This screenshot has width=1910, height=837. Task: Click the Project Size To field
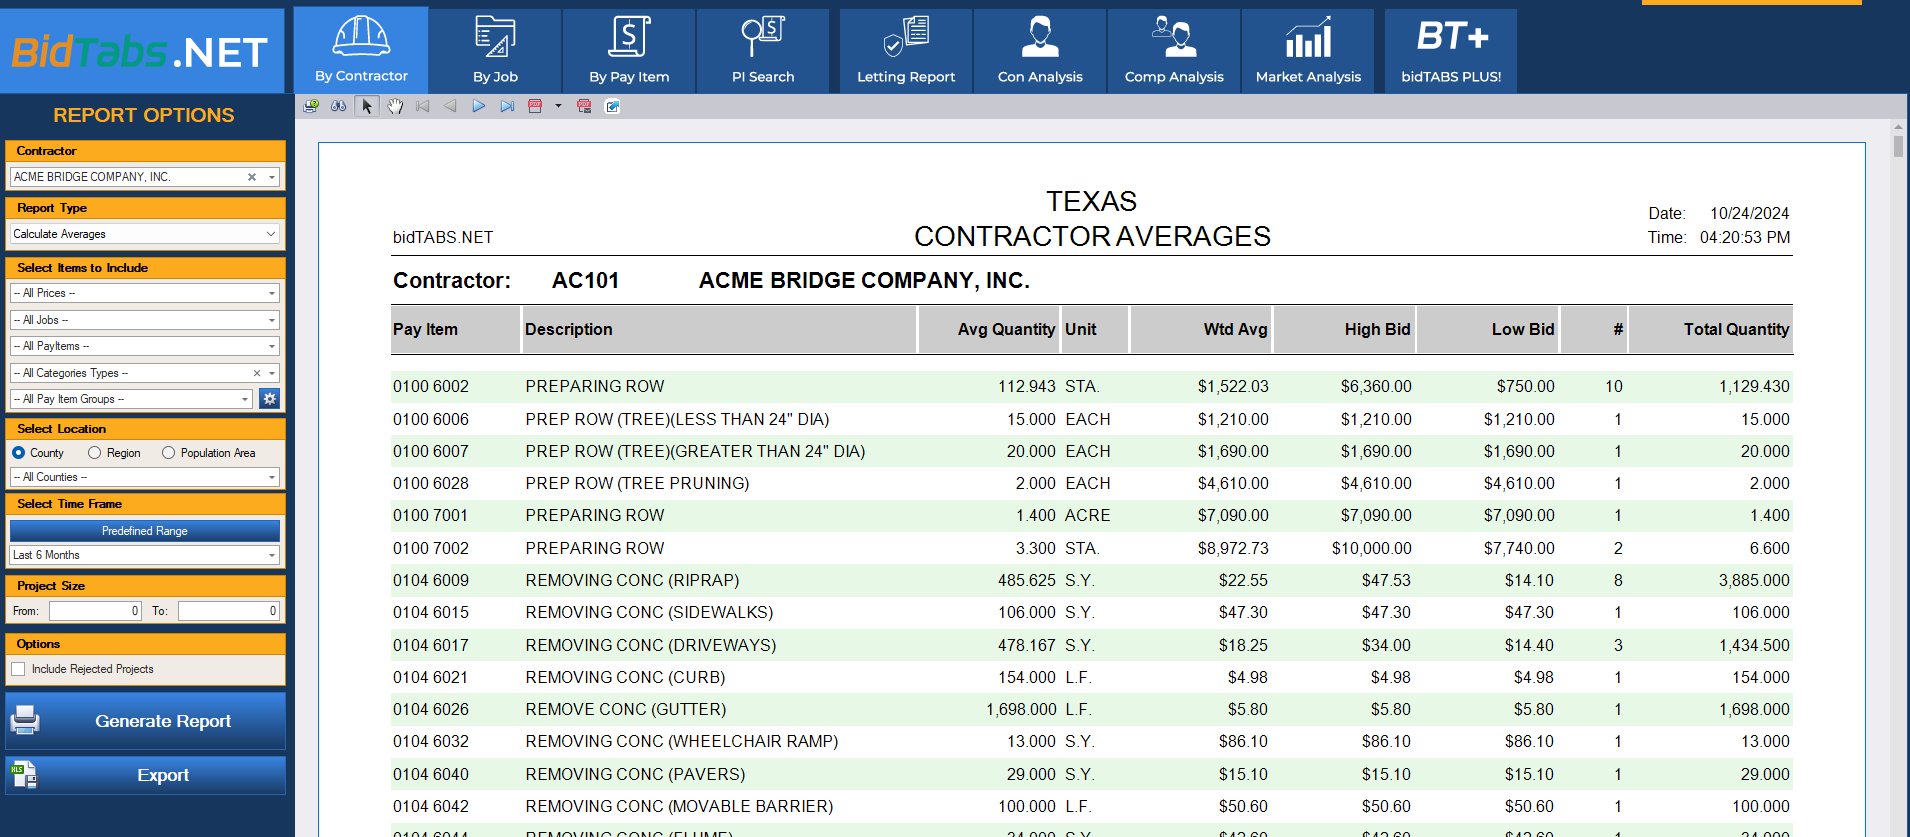(229, 611)
